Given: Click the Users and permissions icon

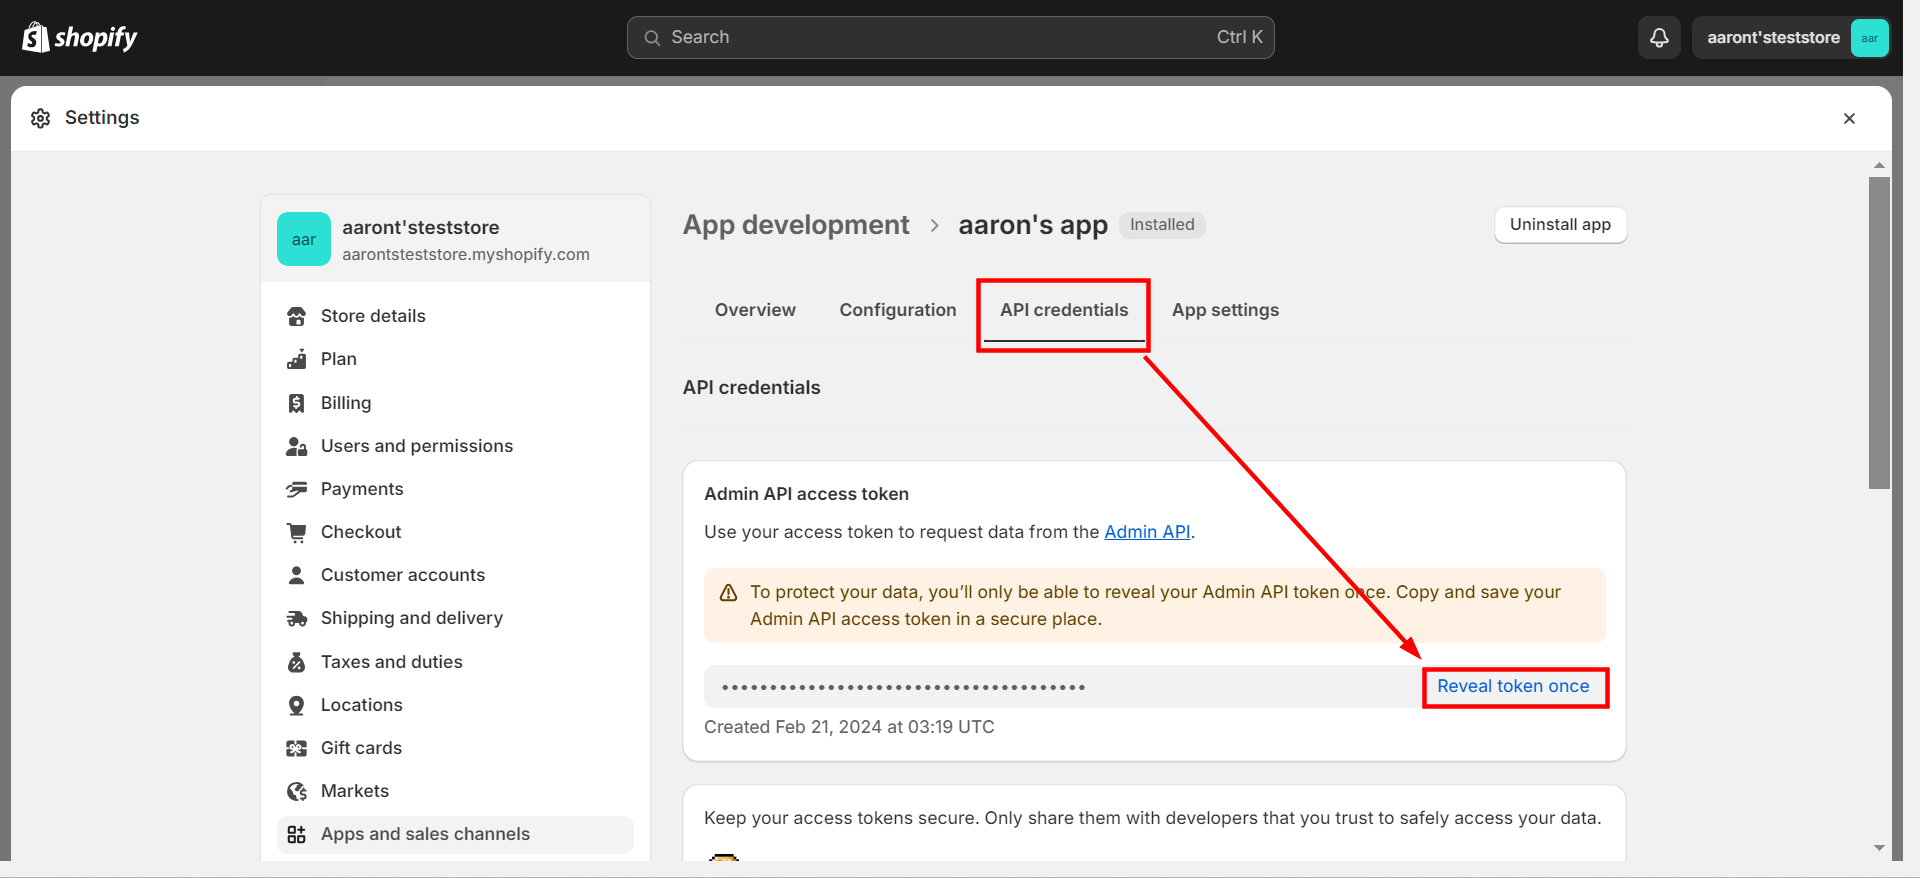Looking at the screenshot, I should coord(297,446).
